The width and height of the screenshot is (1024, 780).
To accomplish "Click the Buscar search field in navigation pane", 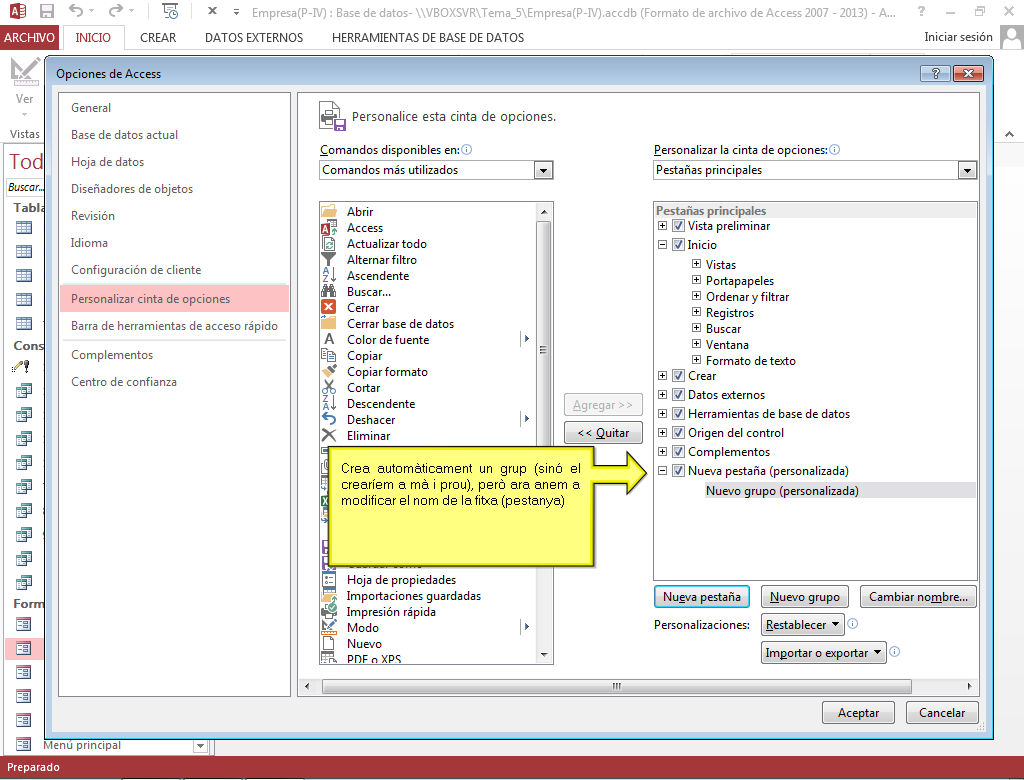I will [x=25, y=187].
